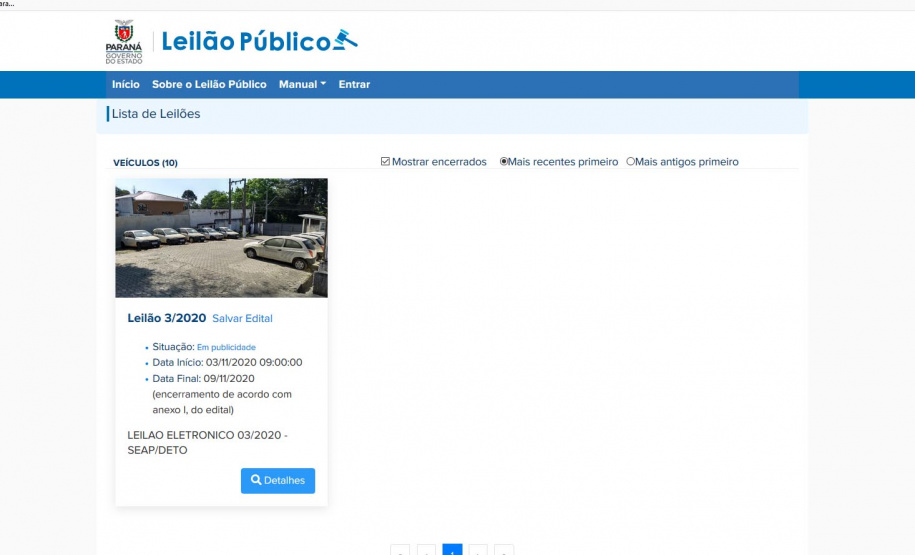Click Entrar to log in

pos(354,85)
